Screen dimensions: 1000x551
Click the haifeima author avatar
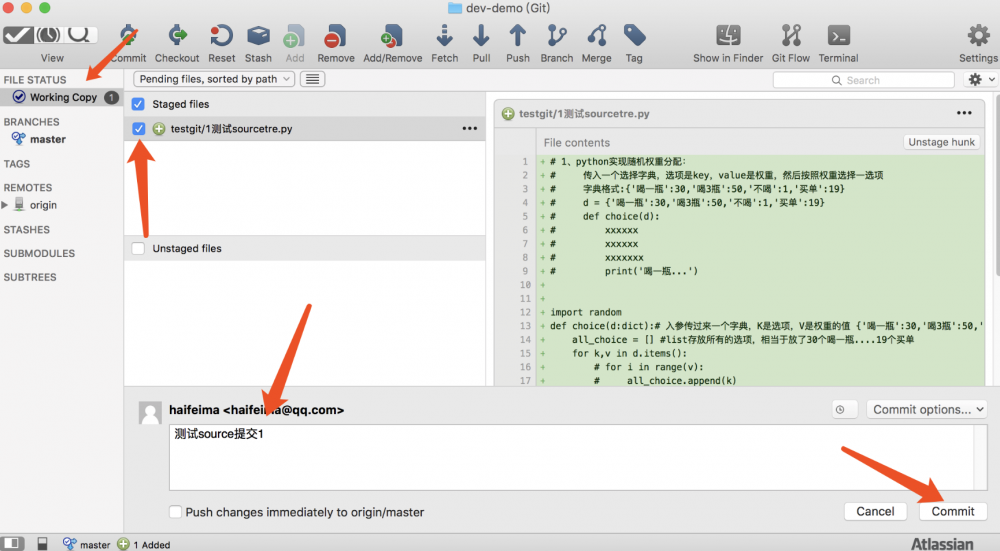click(150, 413)
